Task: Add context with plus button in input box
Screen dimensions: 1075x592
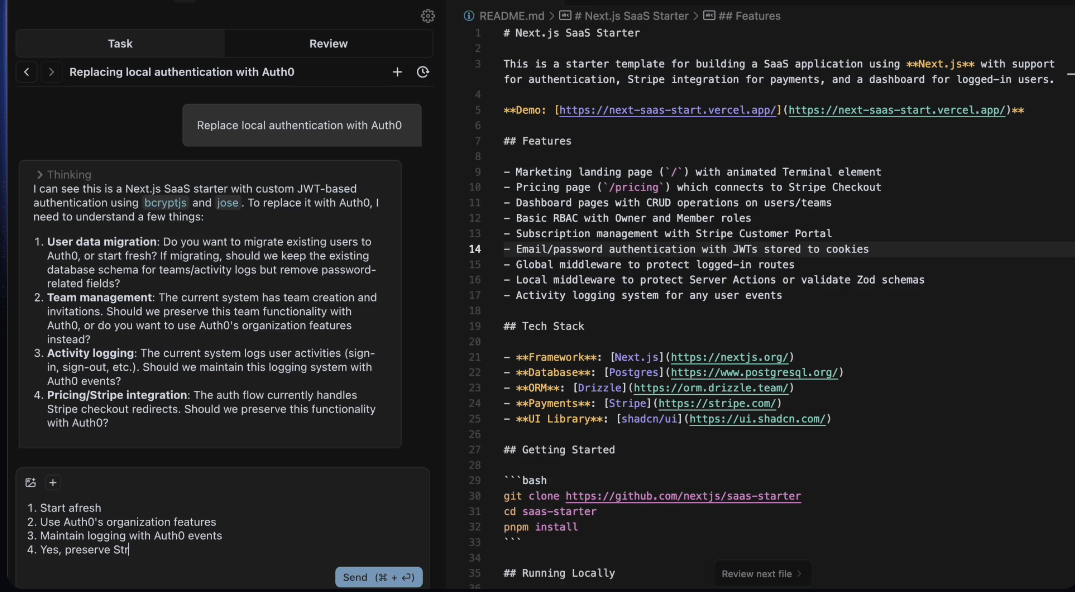Action: (x=53, y=482)
